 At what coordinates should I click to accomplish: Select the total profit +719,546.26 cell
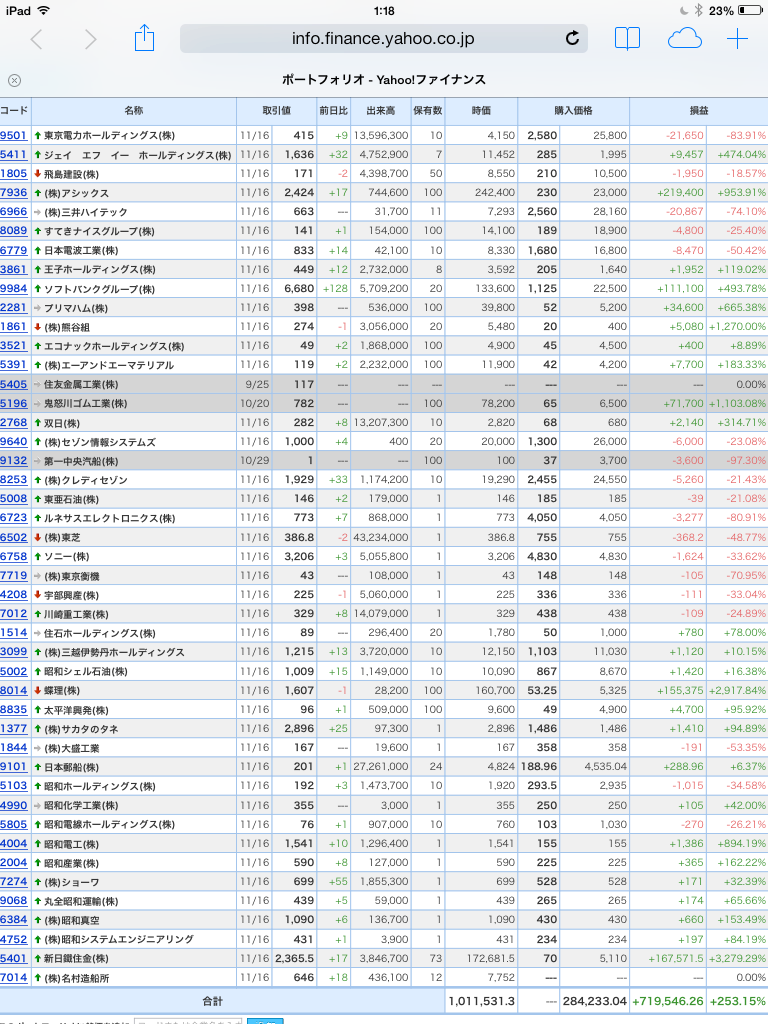point(668,1000)
